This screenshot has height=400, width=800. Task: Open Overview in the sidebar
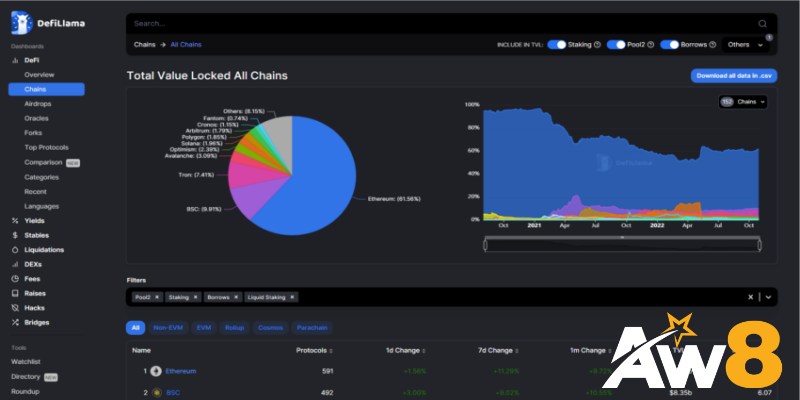(39, 74)
